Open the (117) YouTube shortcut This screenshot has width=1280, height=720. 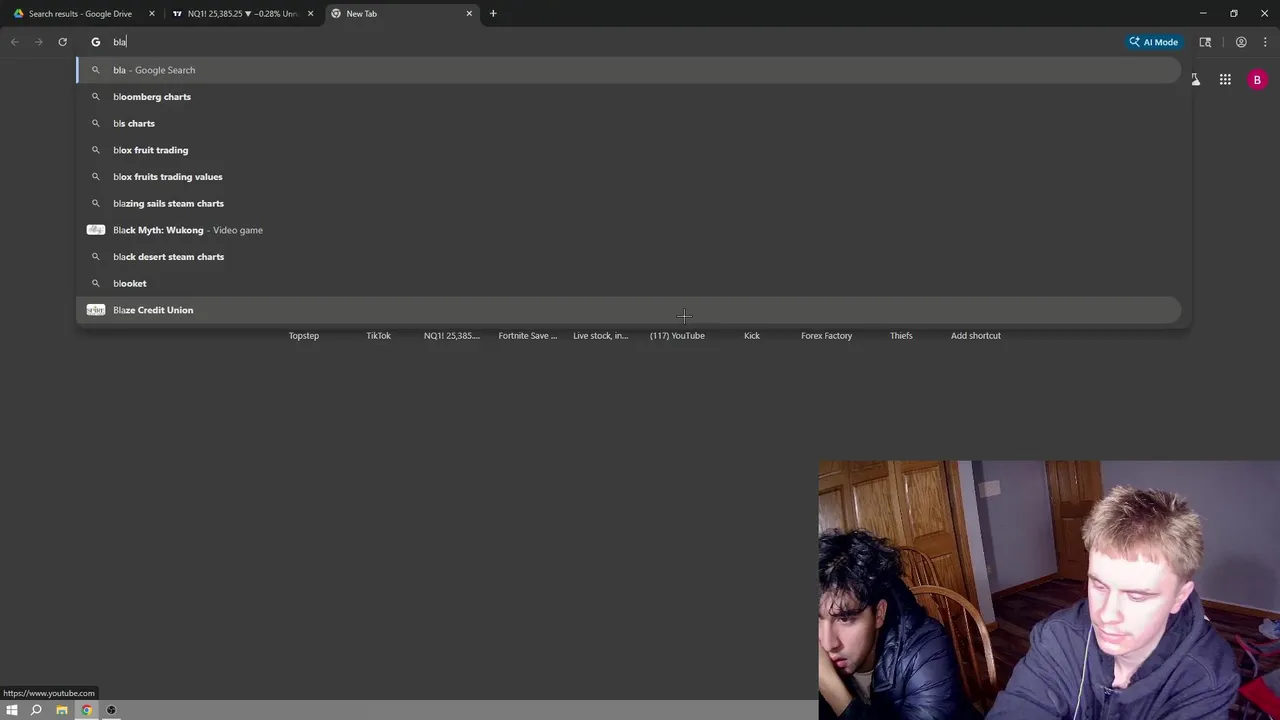click(x=677, y=335)
